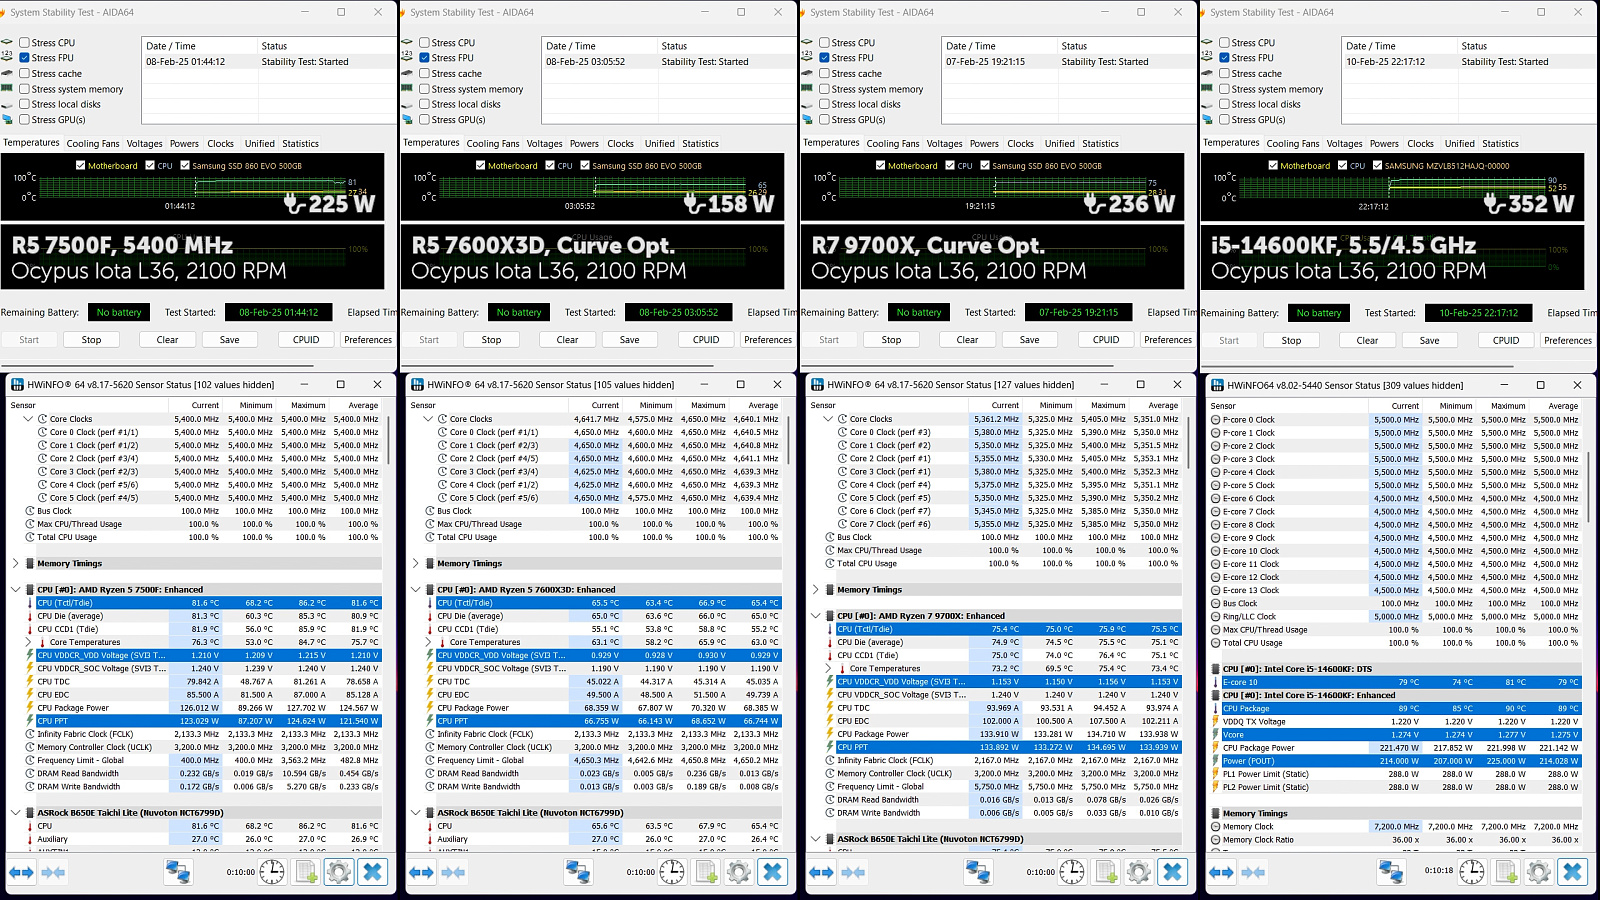1600x900 pixels.
Task: Reset the timer clock in 9700X HWiNFO window
Action: pyautogui.click(x=1072, y=872)
